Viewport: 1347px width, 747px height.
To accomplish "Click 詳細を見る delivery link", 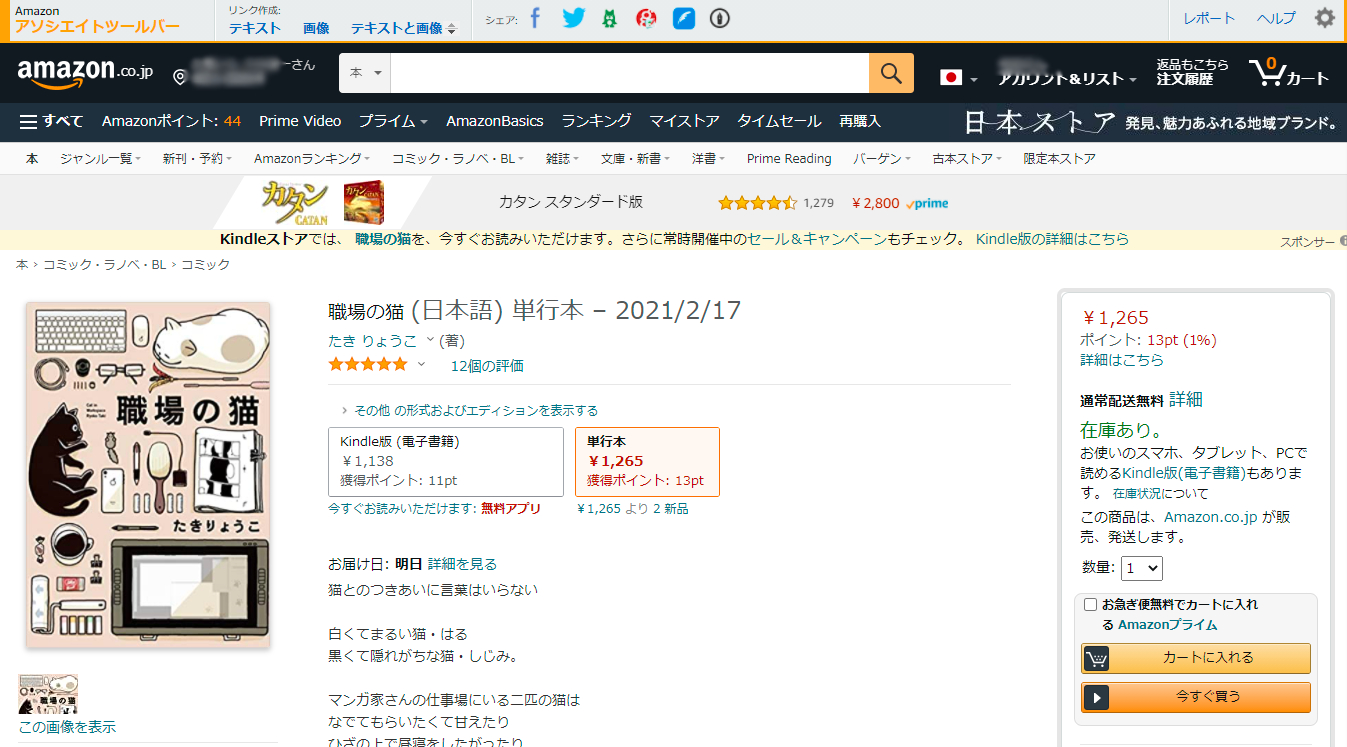I will tap(462, 564).
